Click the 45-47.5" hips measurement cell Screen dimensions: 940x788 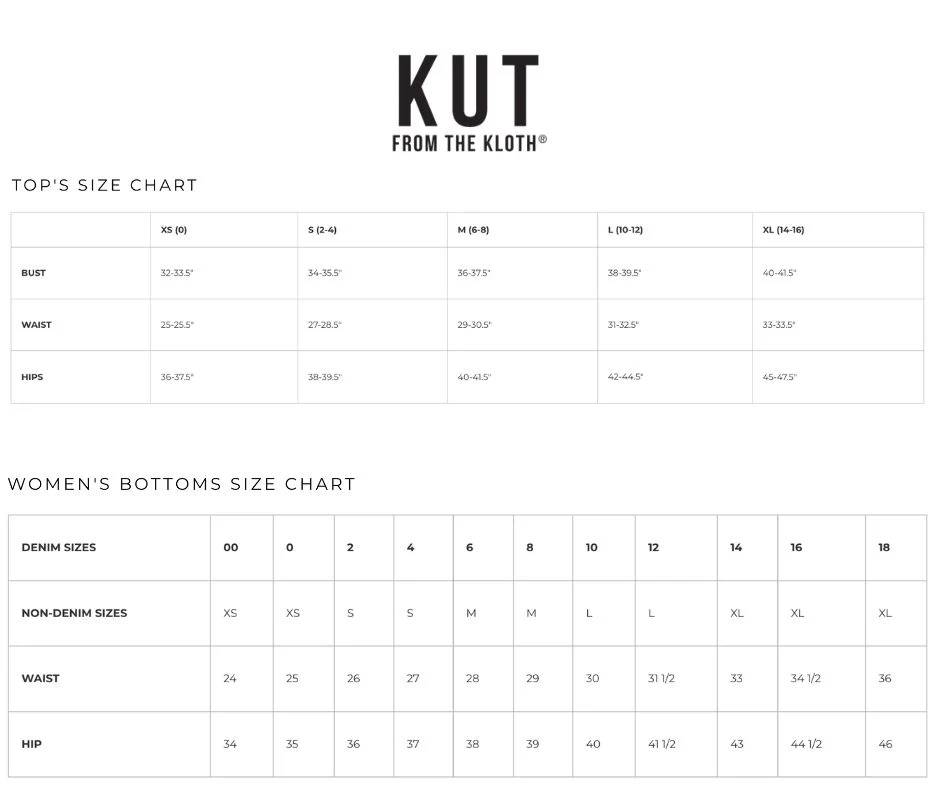pyautogui.click(x=780, y=377)
